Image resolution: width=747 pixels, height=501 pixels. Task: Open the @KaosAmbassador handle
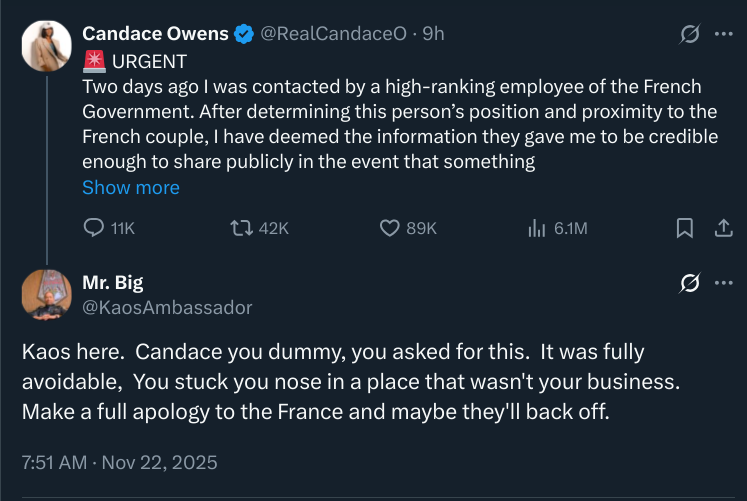(x=167, y=308)
